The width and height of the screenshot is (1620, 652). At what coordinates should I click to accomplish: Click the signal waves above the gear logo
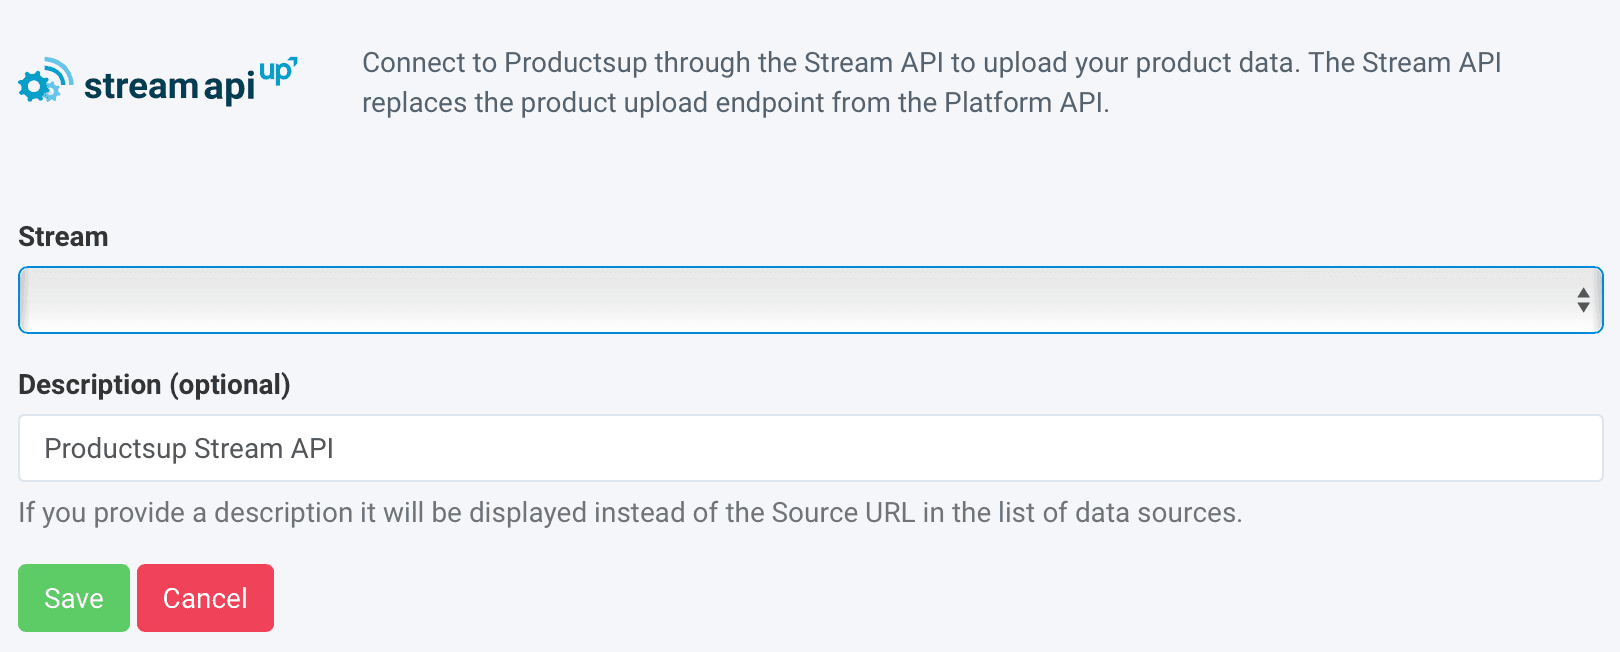[x=60, y=70]
